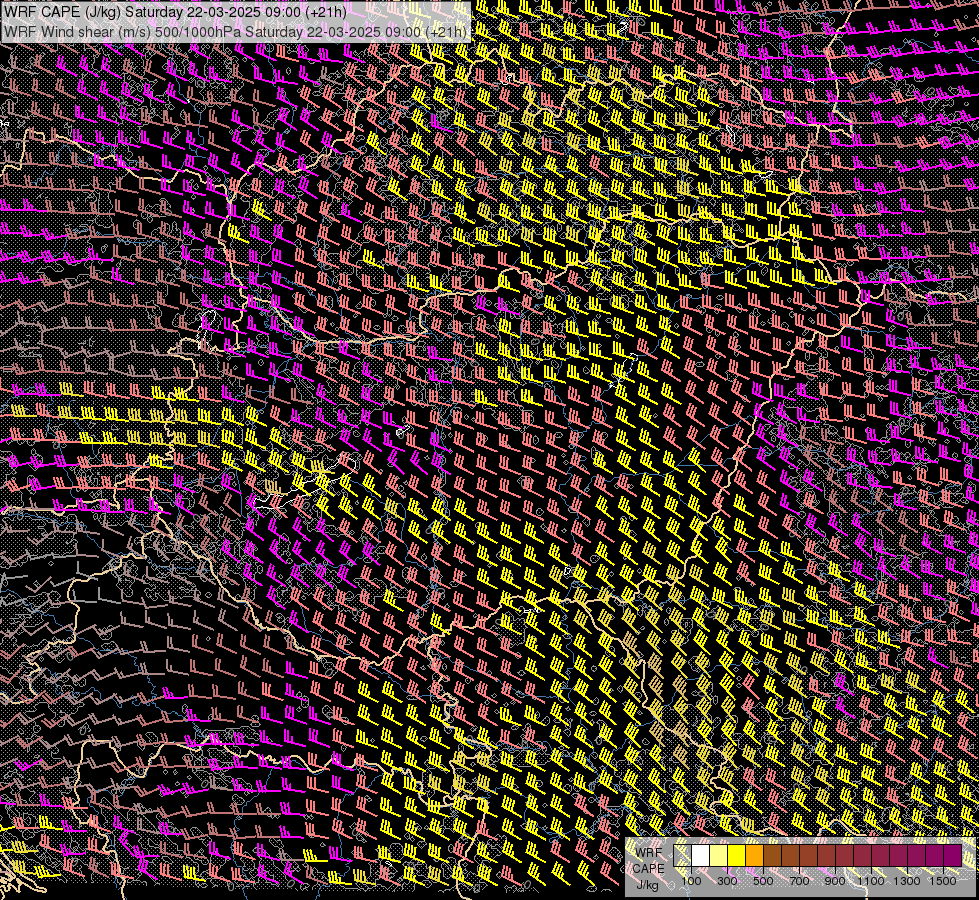Select the white 100–200 J/kg legend swatch
979x900 pixels.
701,856
